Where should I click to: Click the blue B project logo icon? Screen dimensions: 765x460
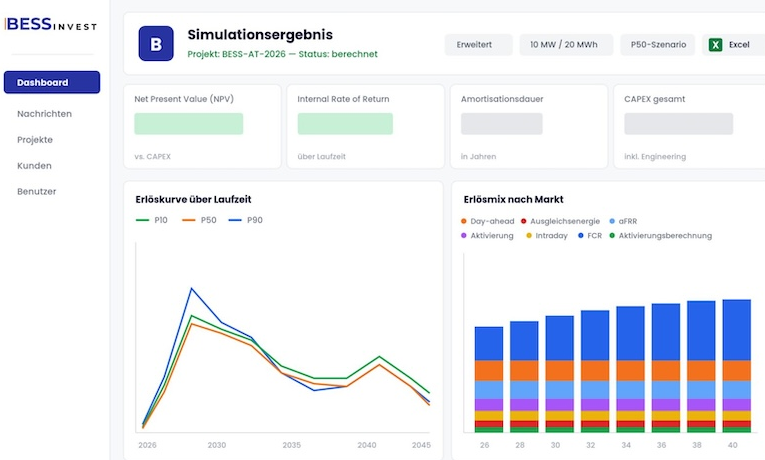click(156, 43)
